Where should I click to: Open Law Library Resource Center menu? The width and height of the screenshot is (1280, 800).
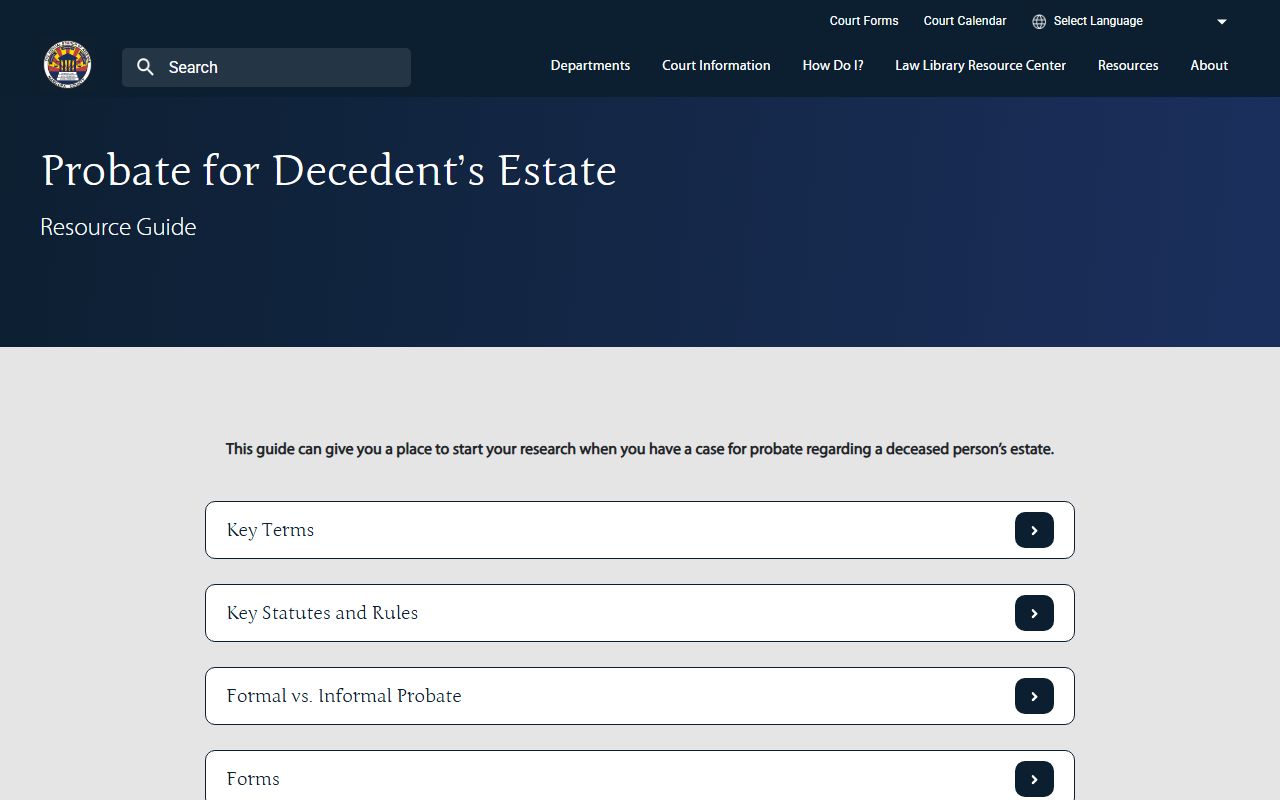point(980,65)
